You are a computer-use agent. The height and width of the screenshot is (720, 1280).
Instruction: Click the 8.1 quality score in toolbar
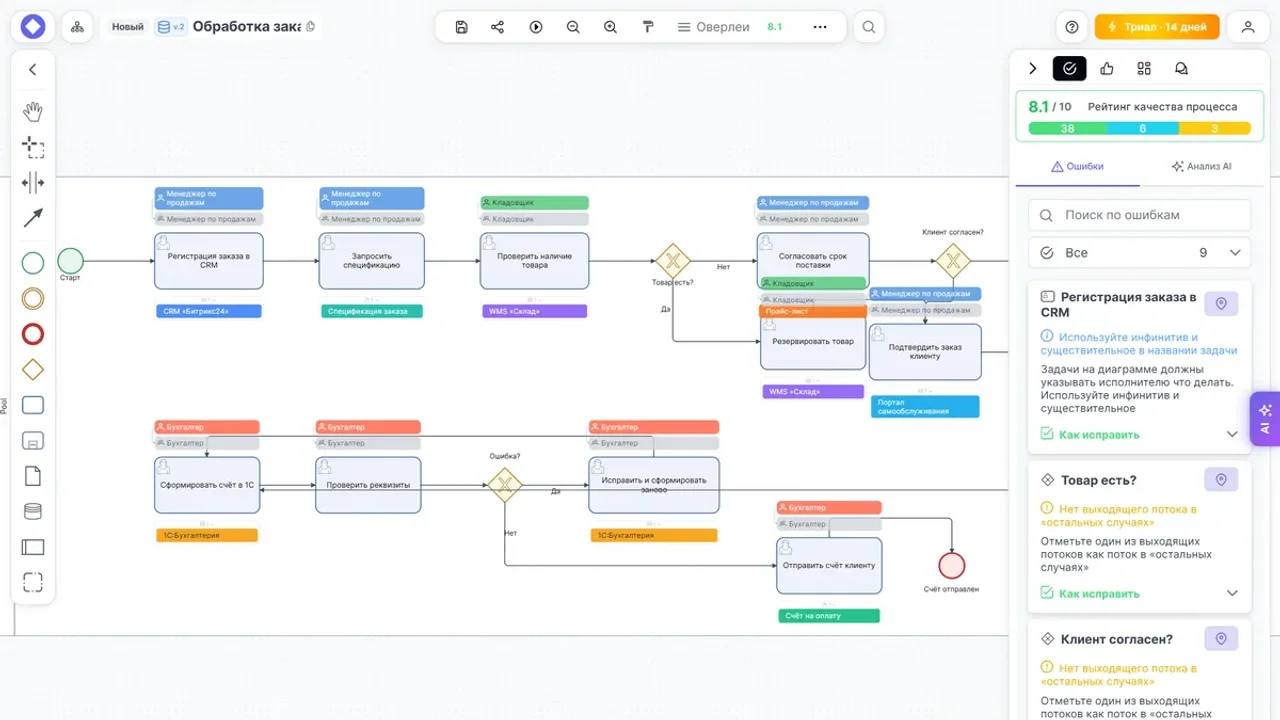tap(775, 27)
